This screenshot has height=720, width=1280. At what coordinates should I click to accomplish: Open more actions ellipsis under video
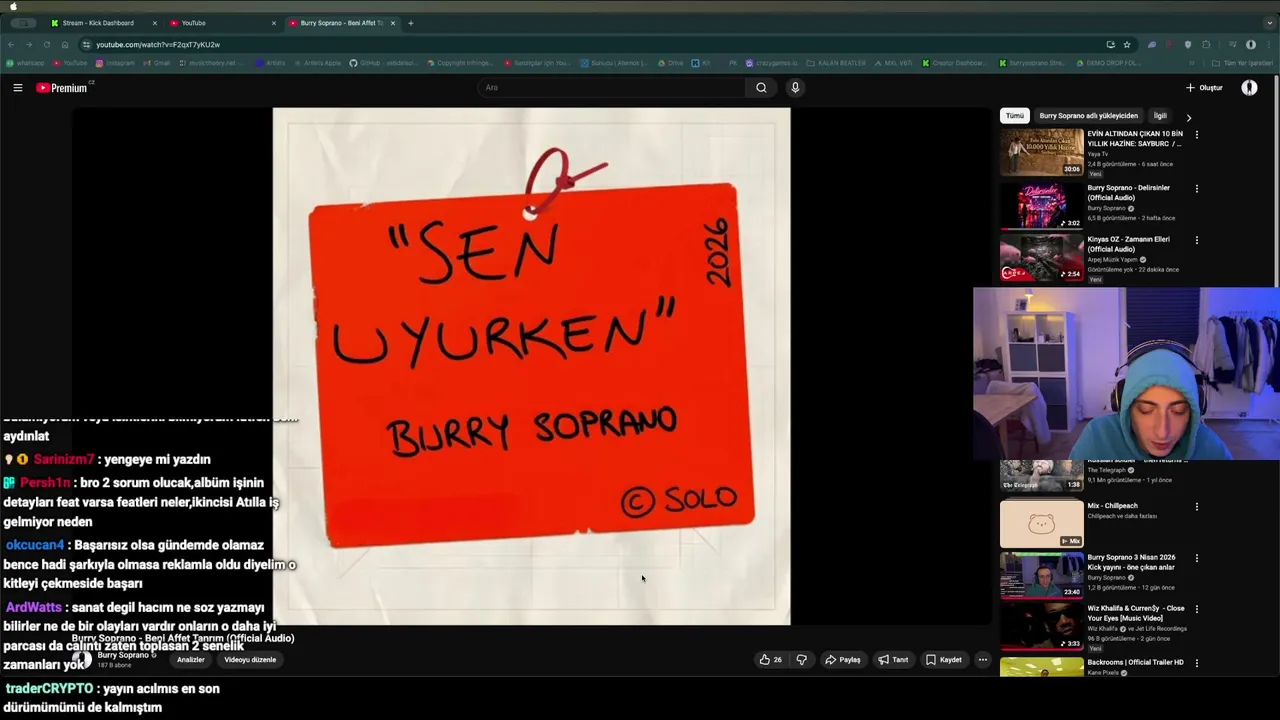982,660
